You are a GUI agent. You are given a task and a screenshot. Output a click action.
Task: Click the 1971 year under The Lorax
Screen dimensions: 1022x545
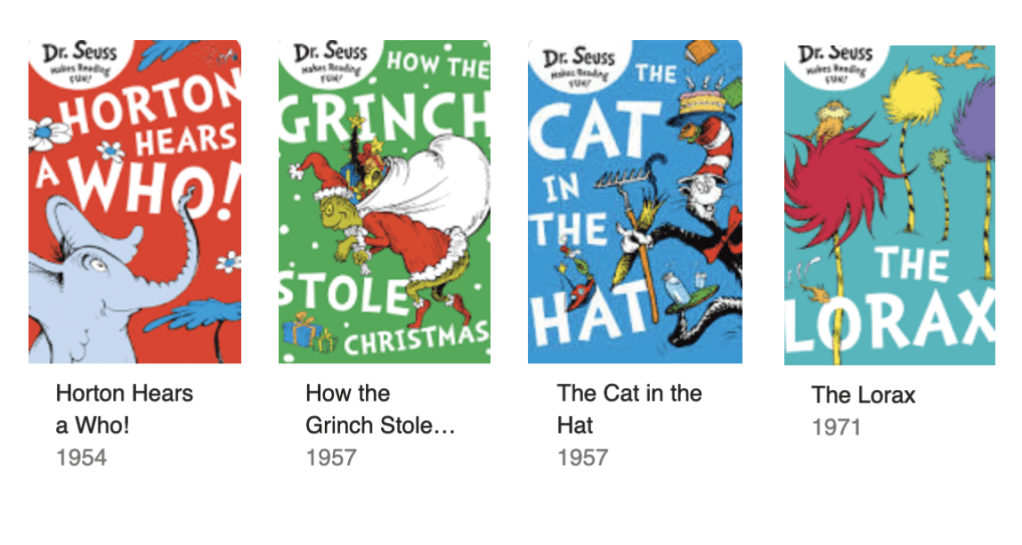pos(837,428)
